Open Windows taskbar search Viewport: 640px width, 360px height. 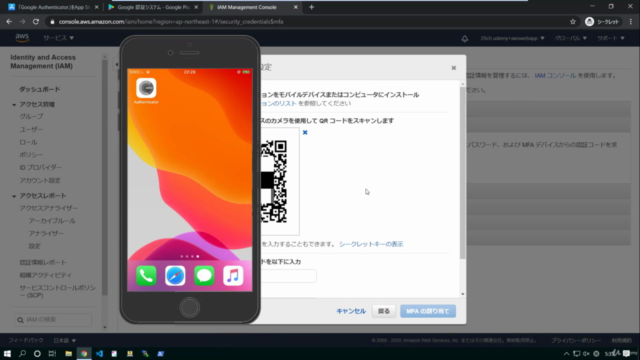coord(22,353)
